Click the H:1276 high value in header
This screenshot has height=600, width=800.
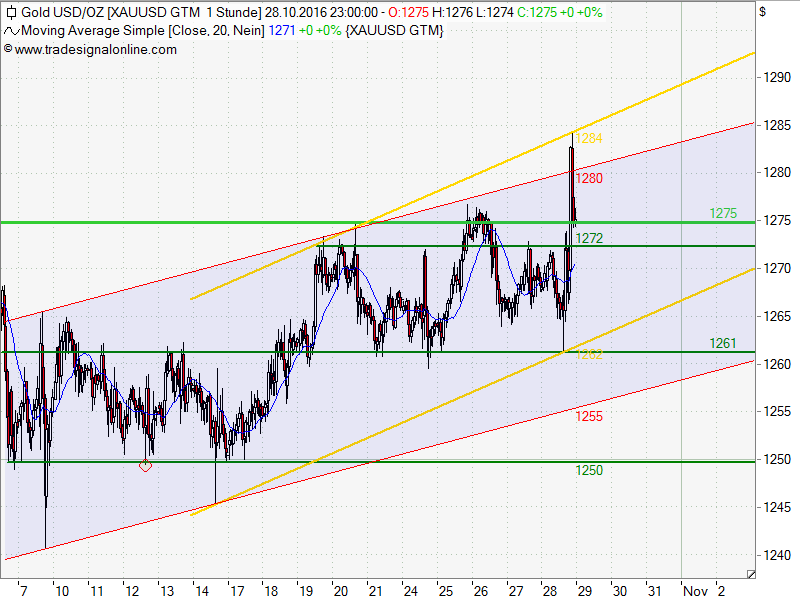[452, 12]
